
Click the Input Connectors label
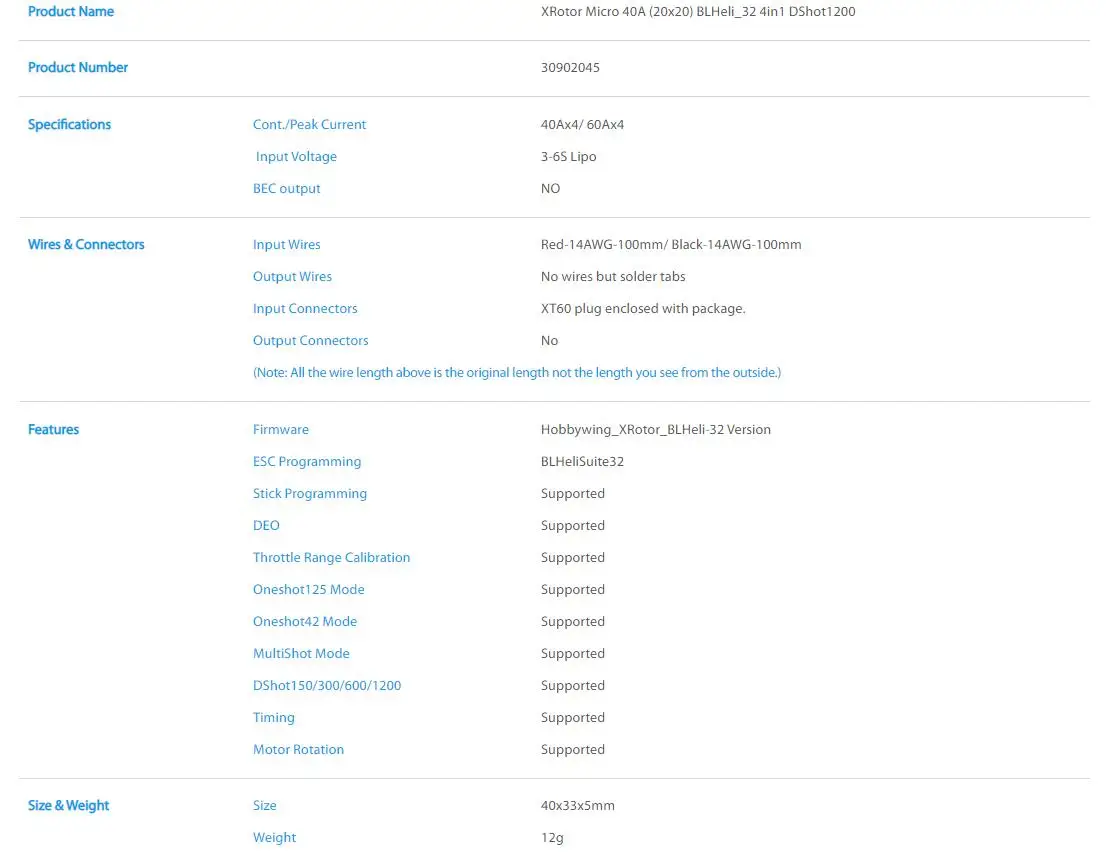click(x=305, y=308)
